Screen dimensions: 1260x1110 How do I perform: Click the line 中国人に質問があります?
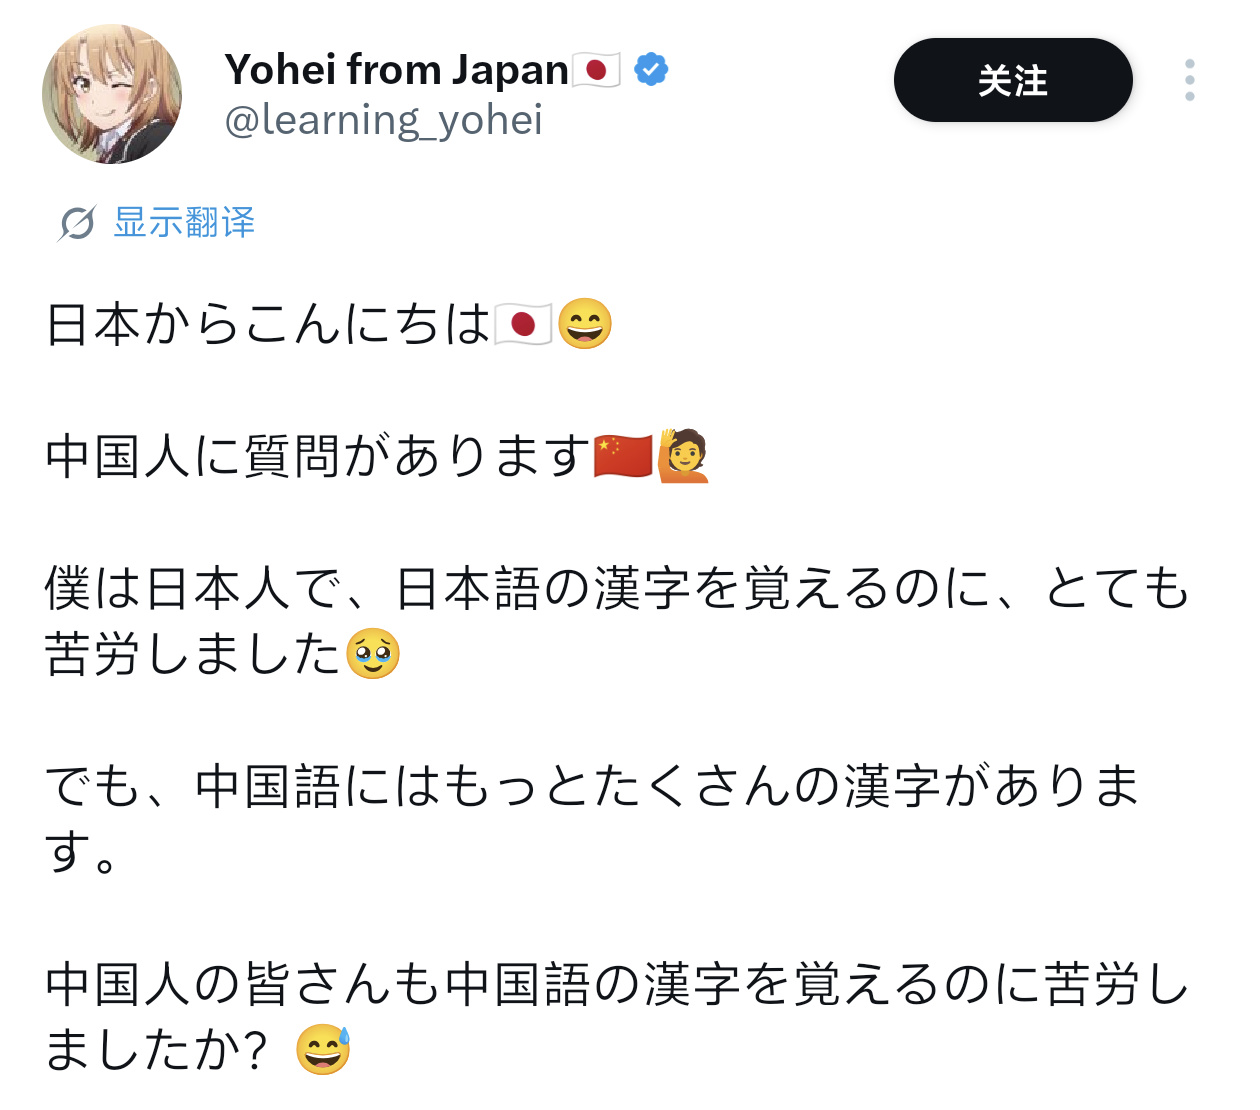(318, 456)
